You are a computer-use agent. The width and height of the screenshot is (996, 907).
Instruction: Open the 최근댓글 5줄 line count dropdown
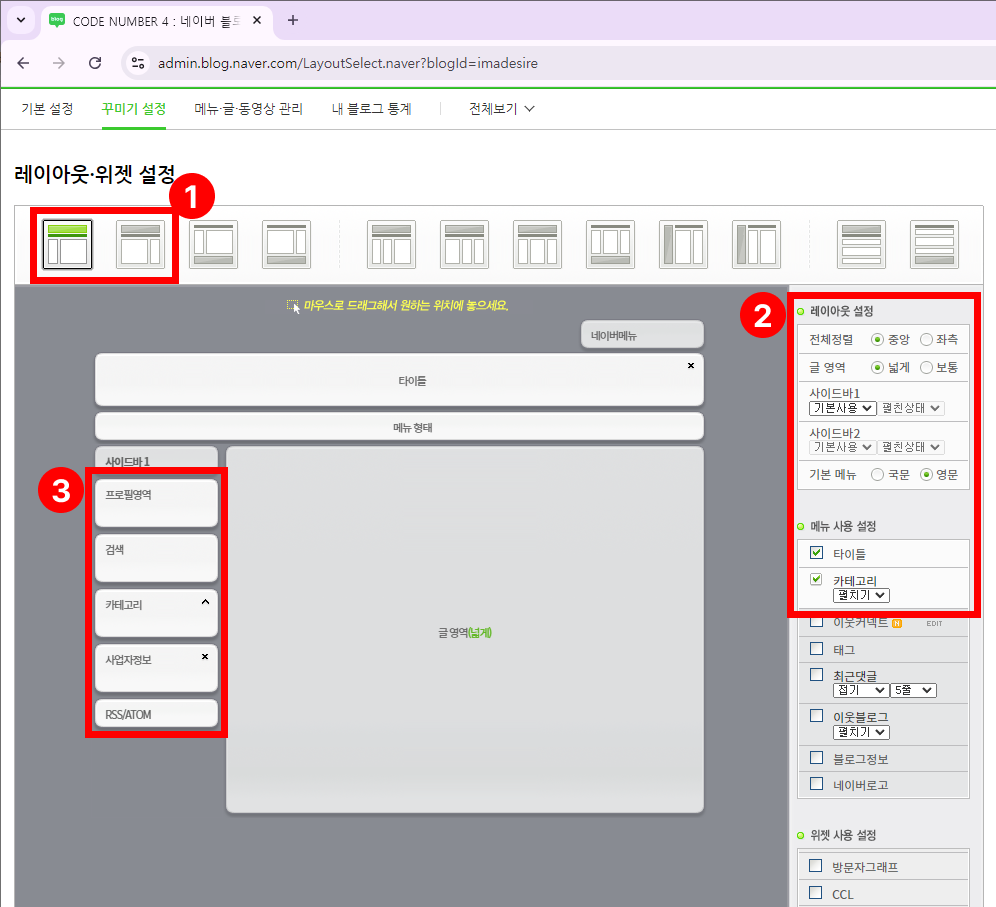tap(913, 690)
